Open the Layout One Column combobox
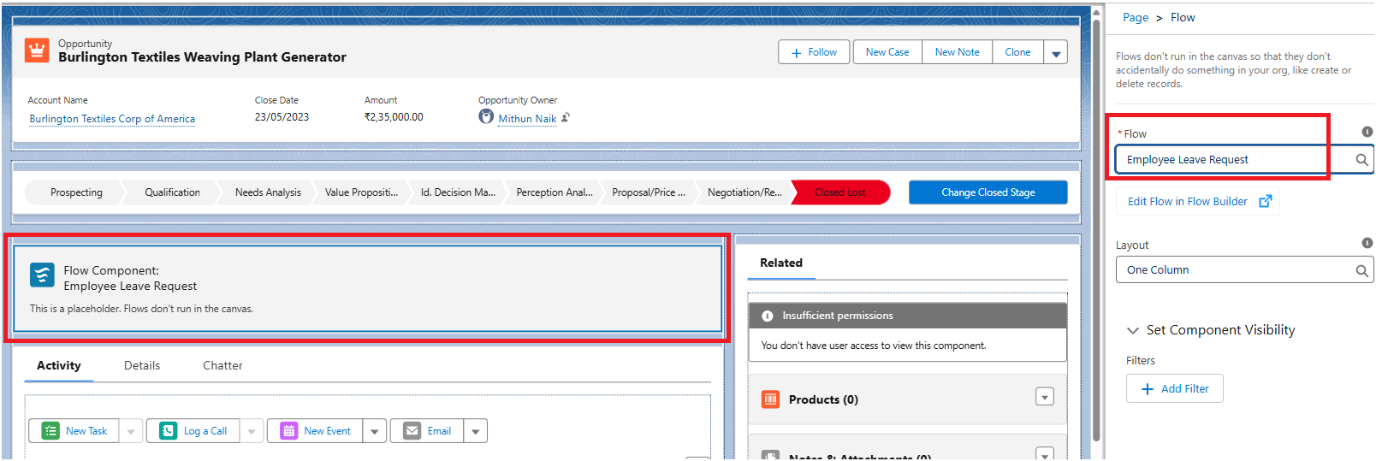The height and width of the screenshot is (461, 1376). (x=1245, y=270)
